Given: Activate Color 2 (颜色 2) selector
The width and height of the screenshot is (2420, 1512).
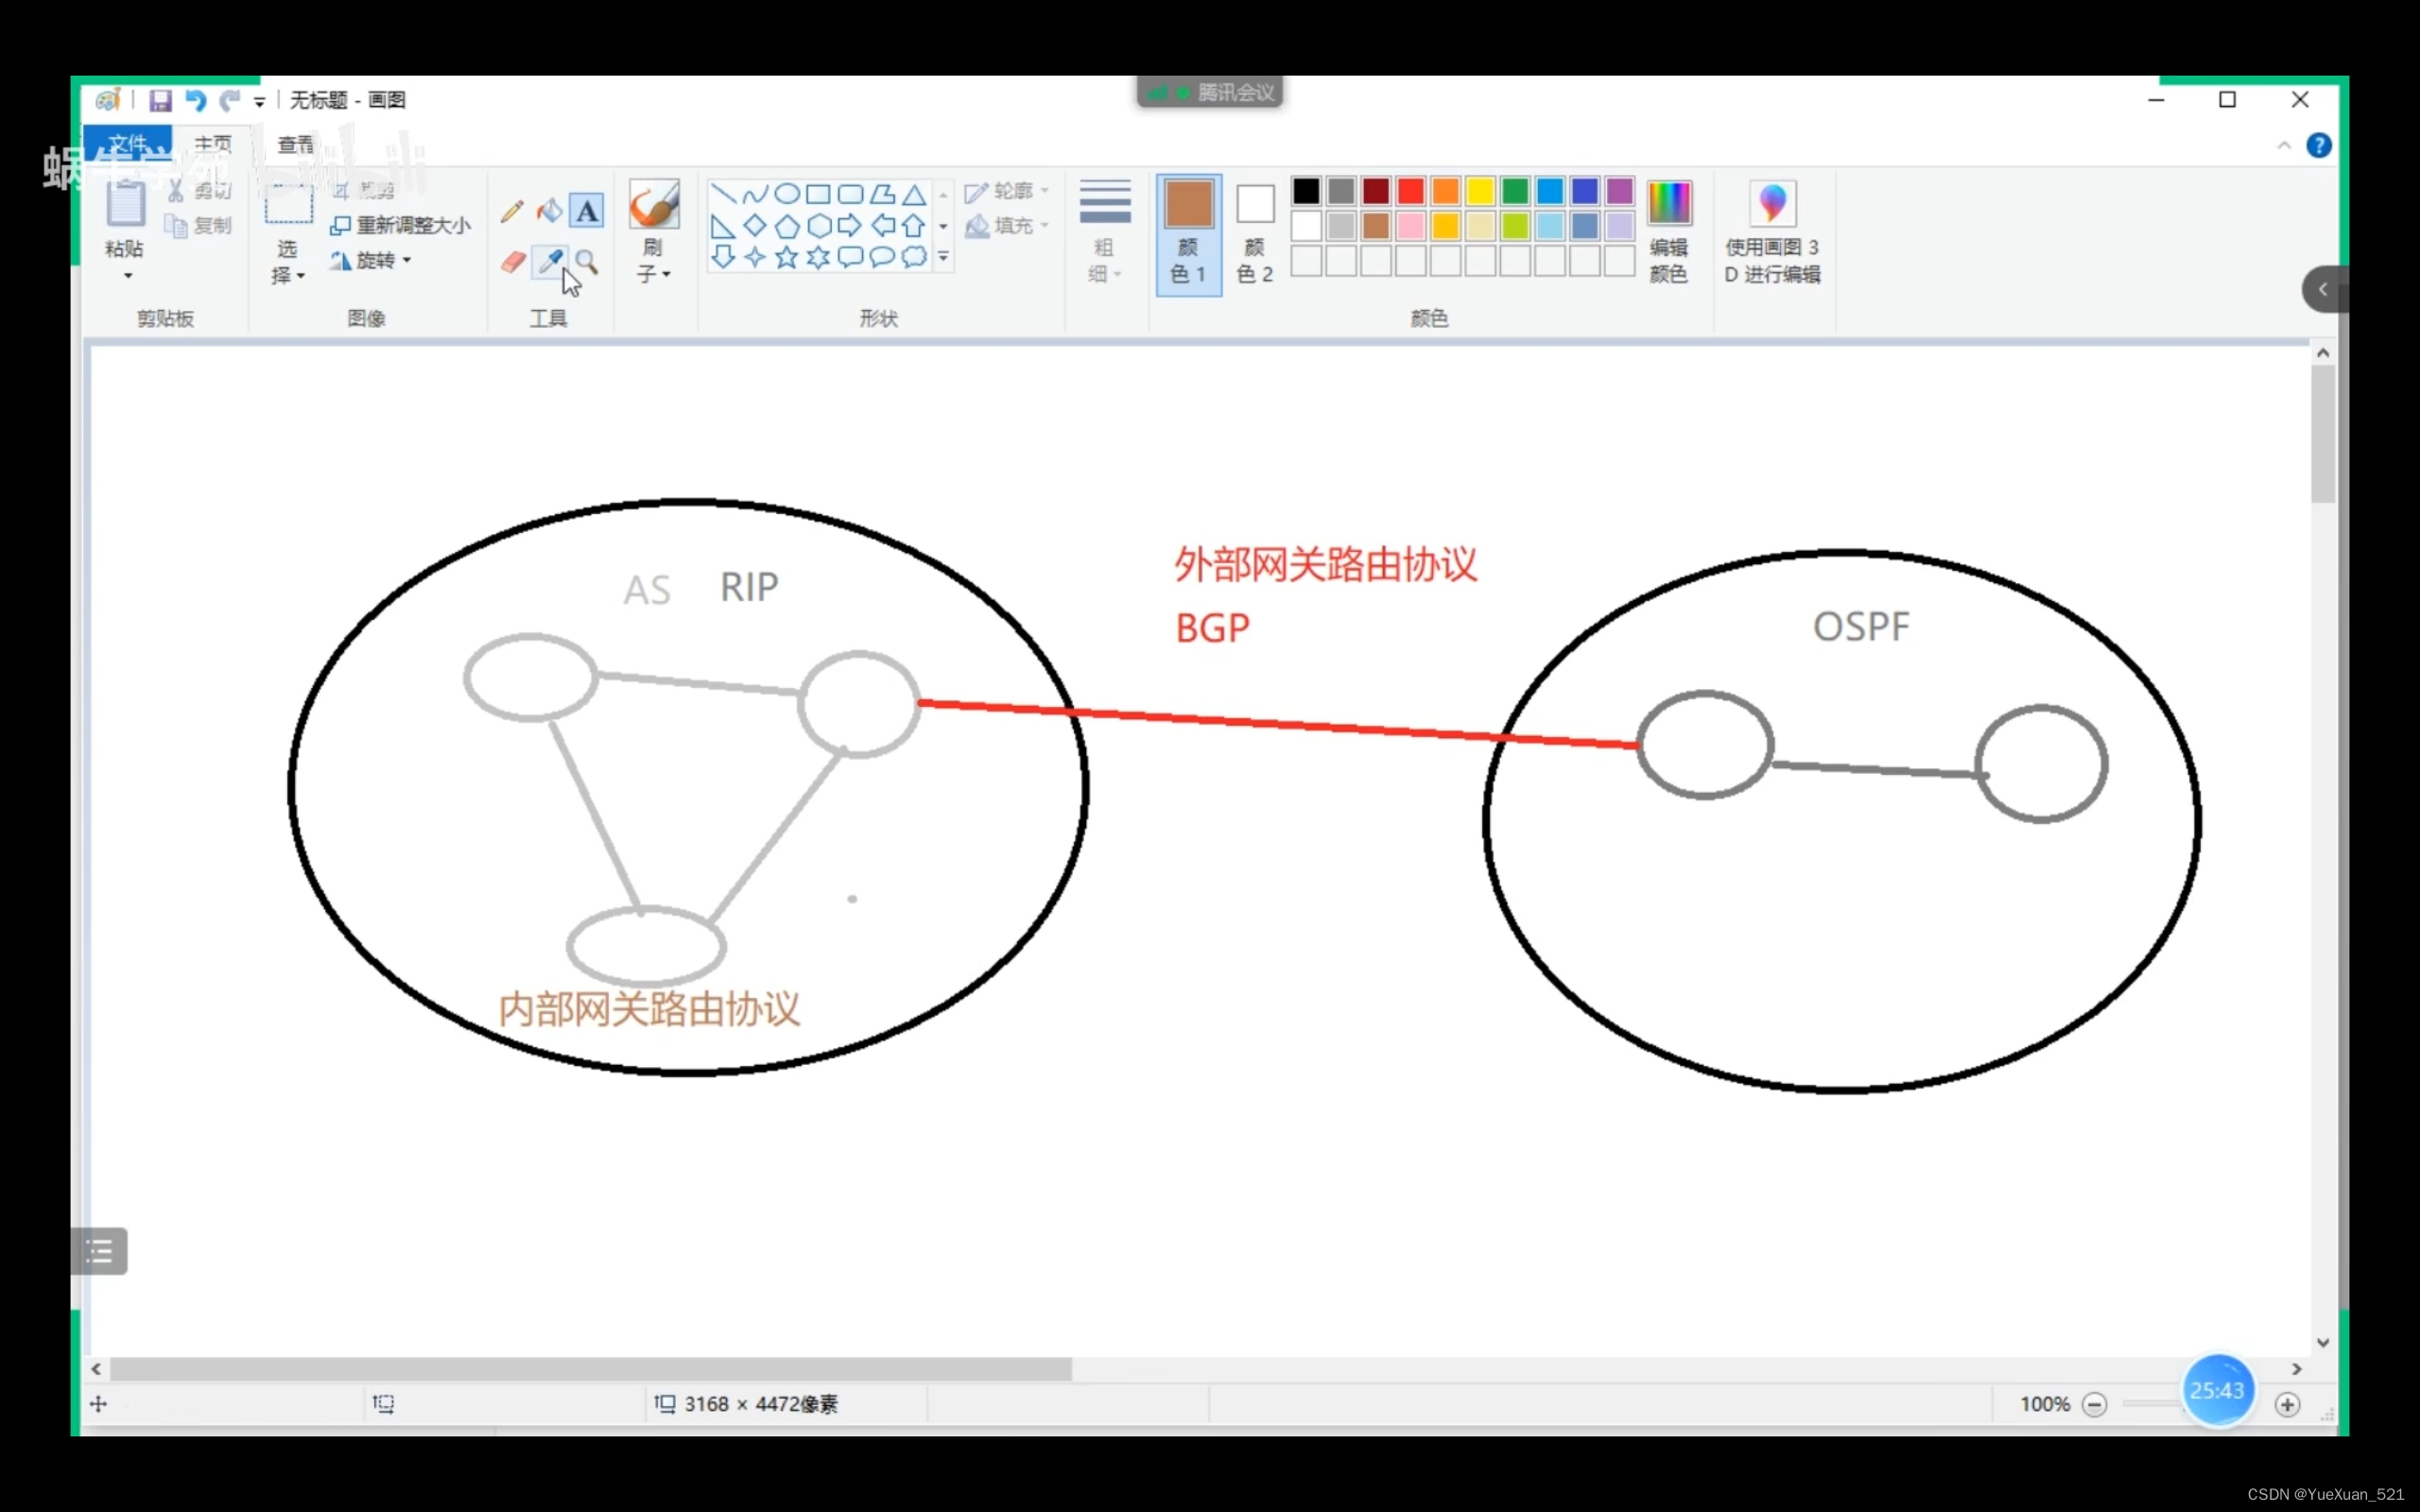Looking at the screenshot, I should [1255, 234].
